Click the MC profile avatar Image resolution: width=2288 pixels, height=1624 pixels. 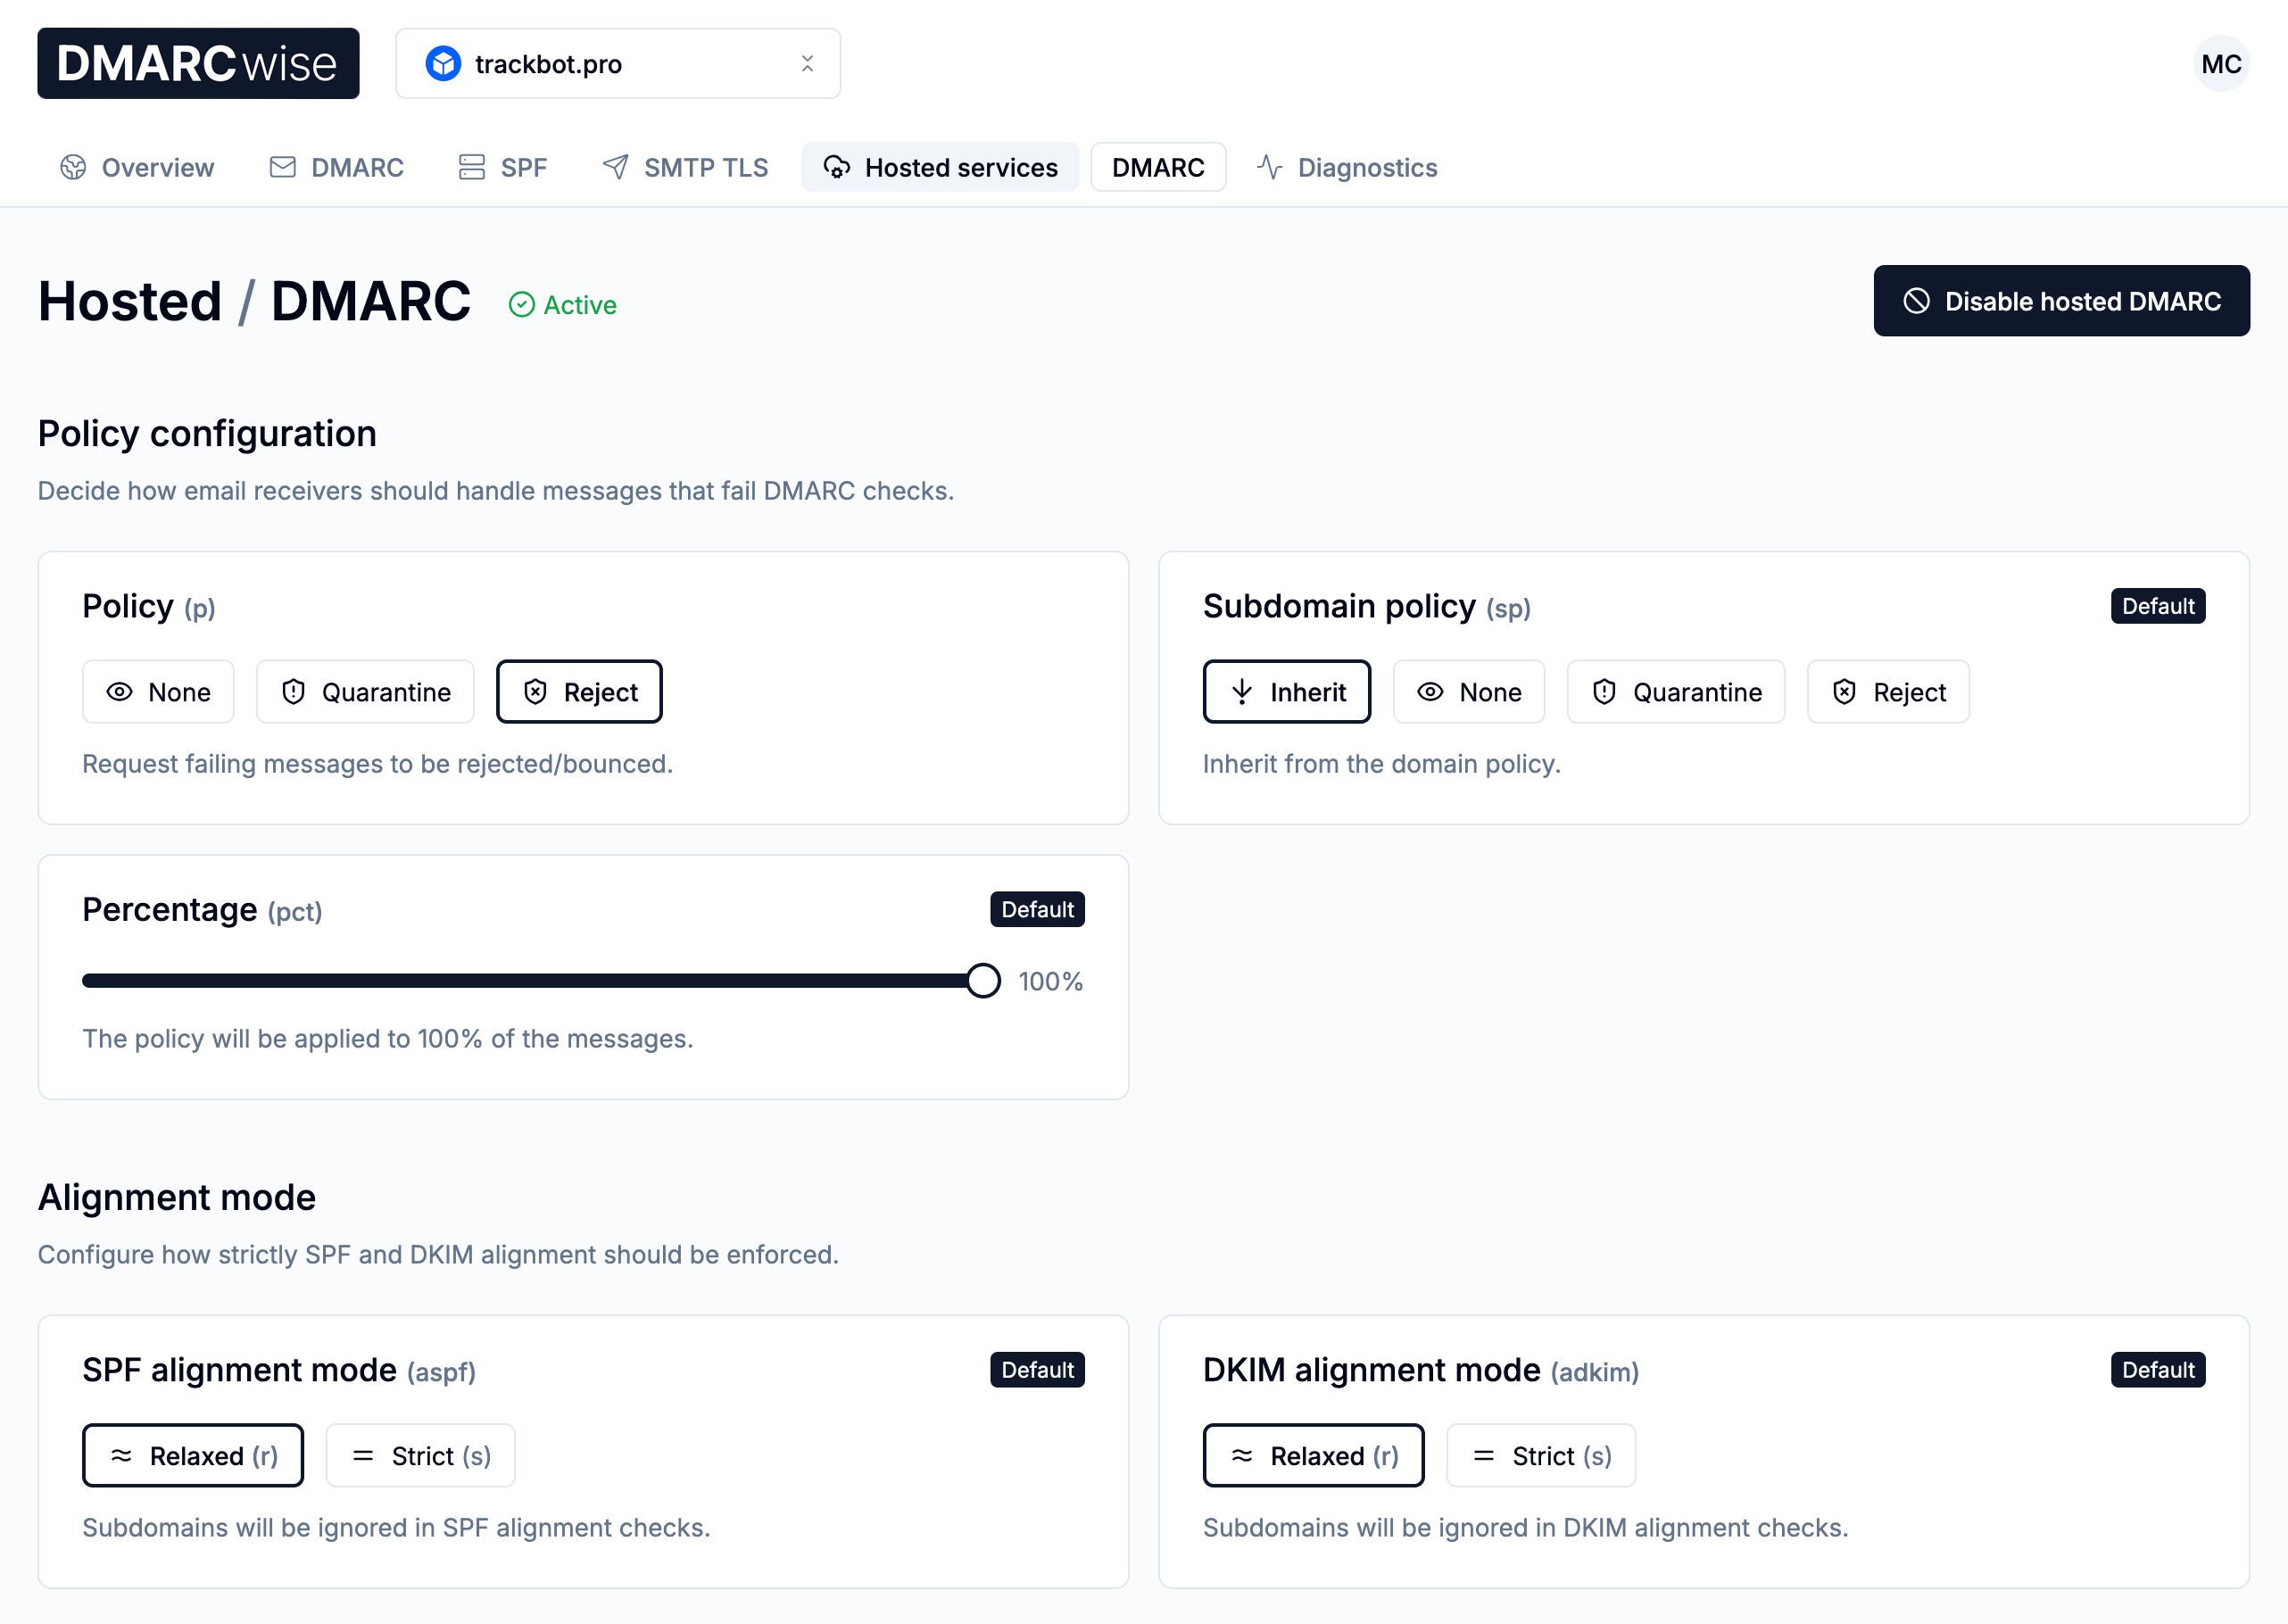2221,63
